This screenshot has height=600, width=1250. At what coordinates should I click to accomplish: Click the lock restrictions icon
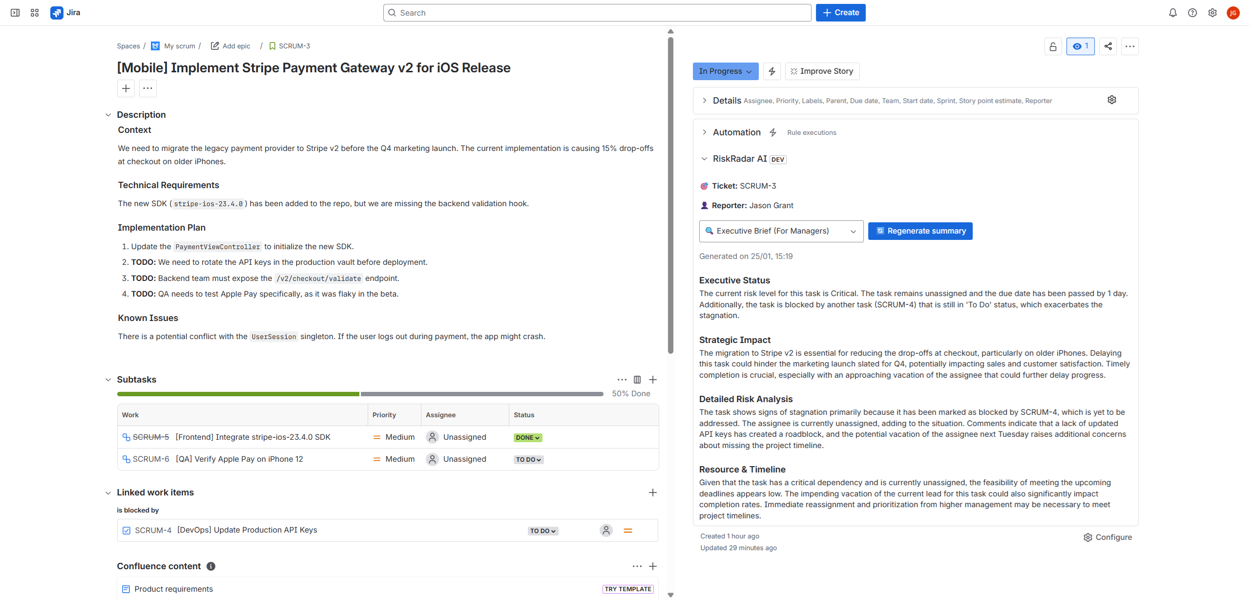click(1053, 46)
